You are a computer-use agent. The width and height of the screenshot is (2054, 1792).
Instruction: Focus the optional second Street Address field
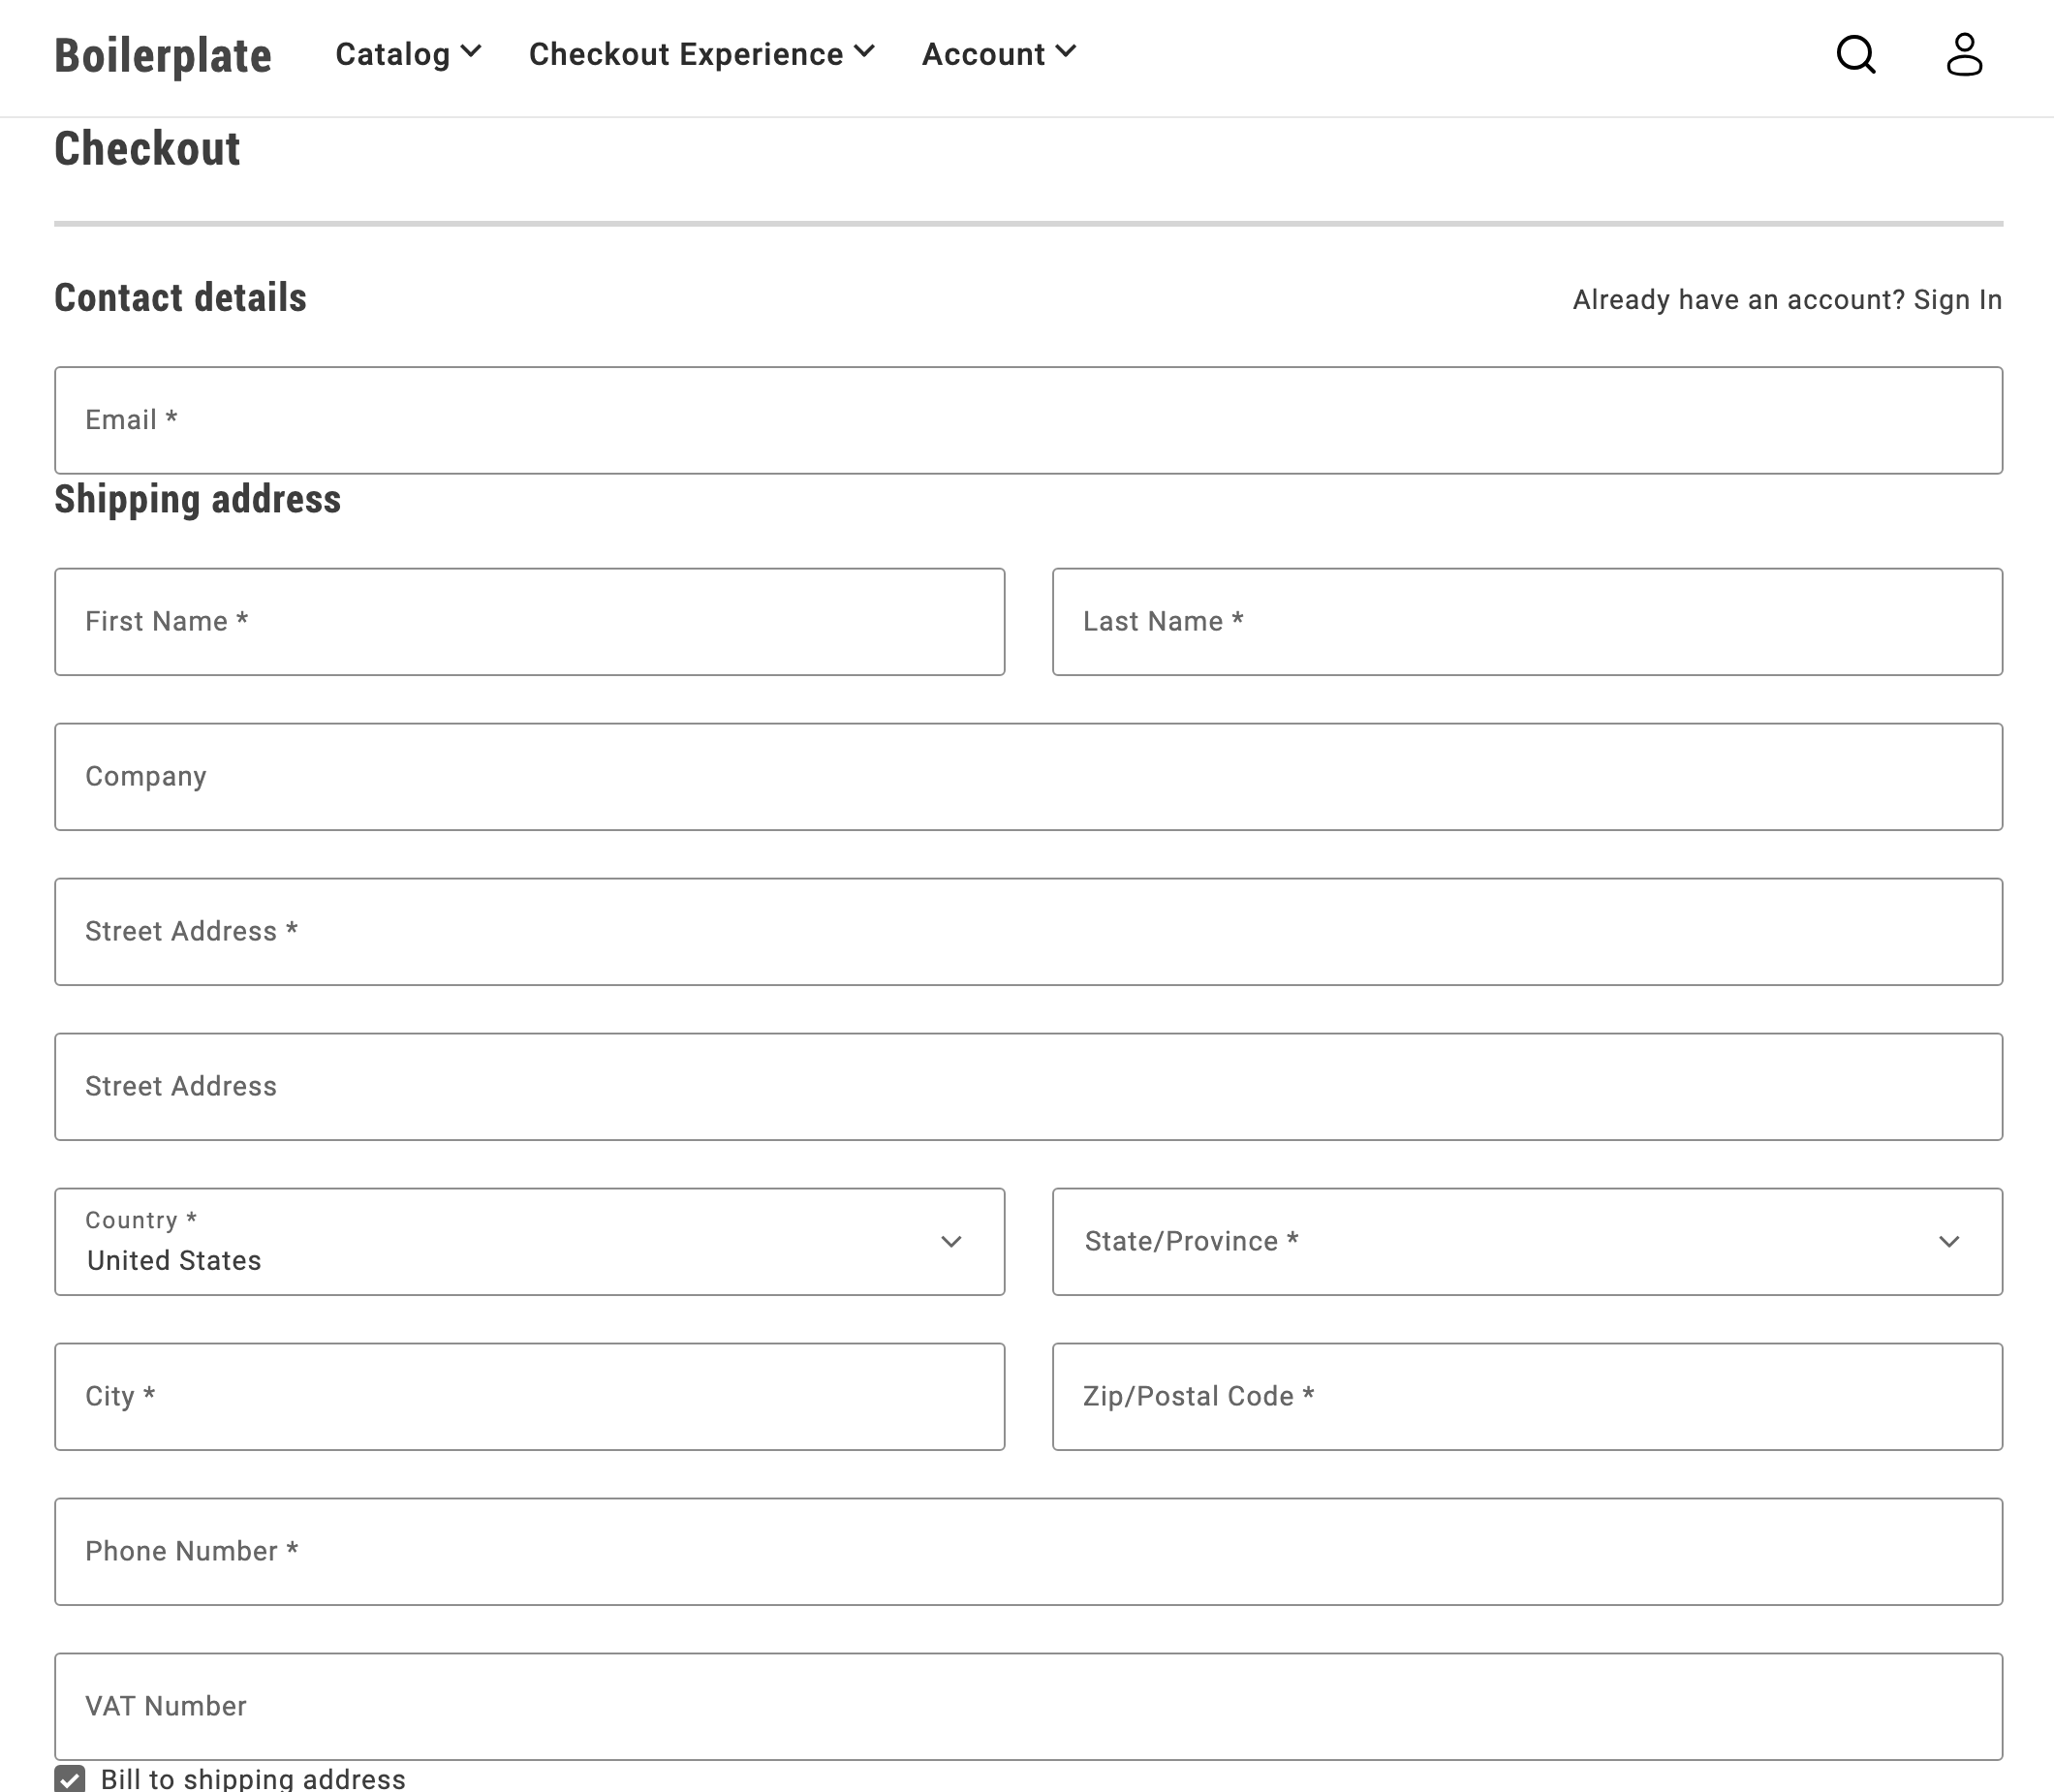1028,1087
